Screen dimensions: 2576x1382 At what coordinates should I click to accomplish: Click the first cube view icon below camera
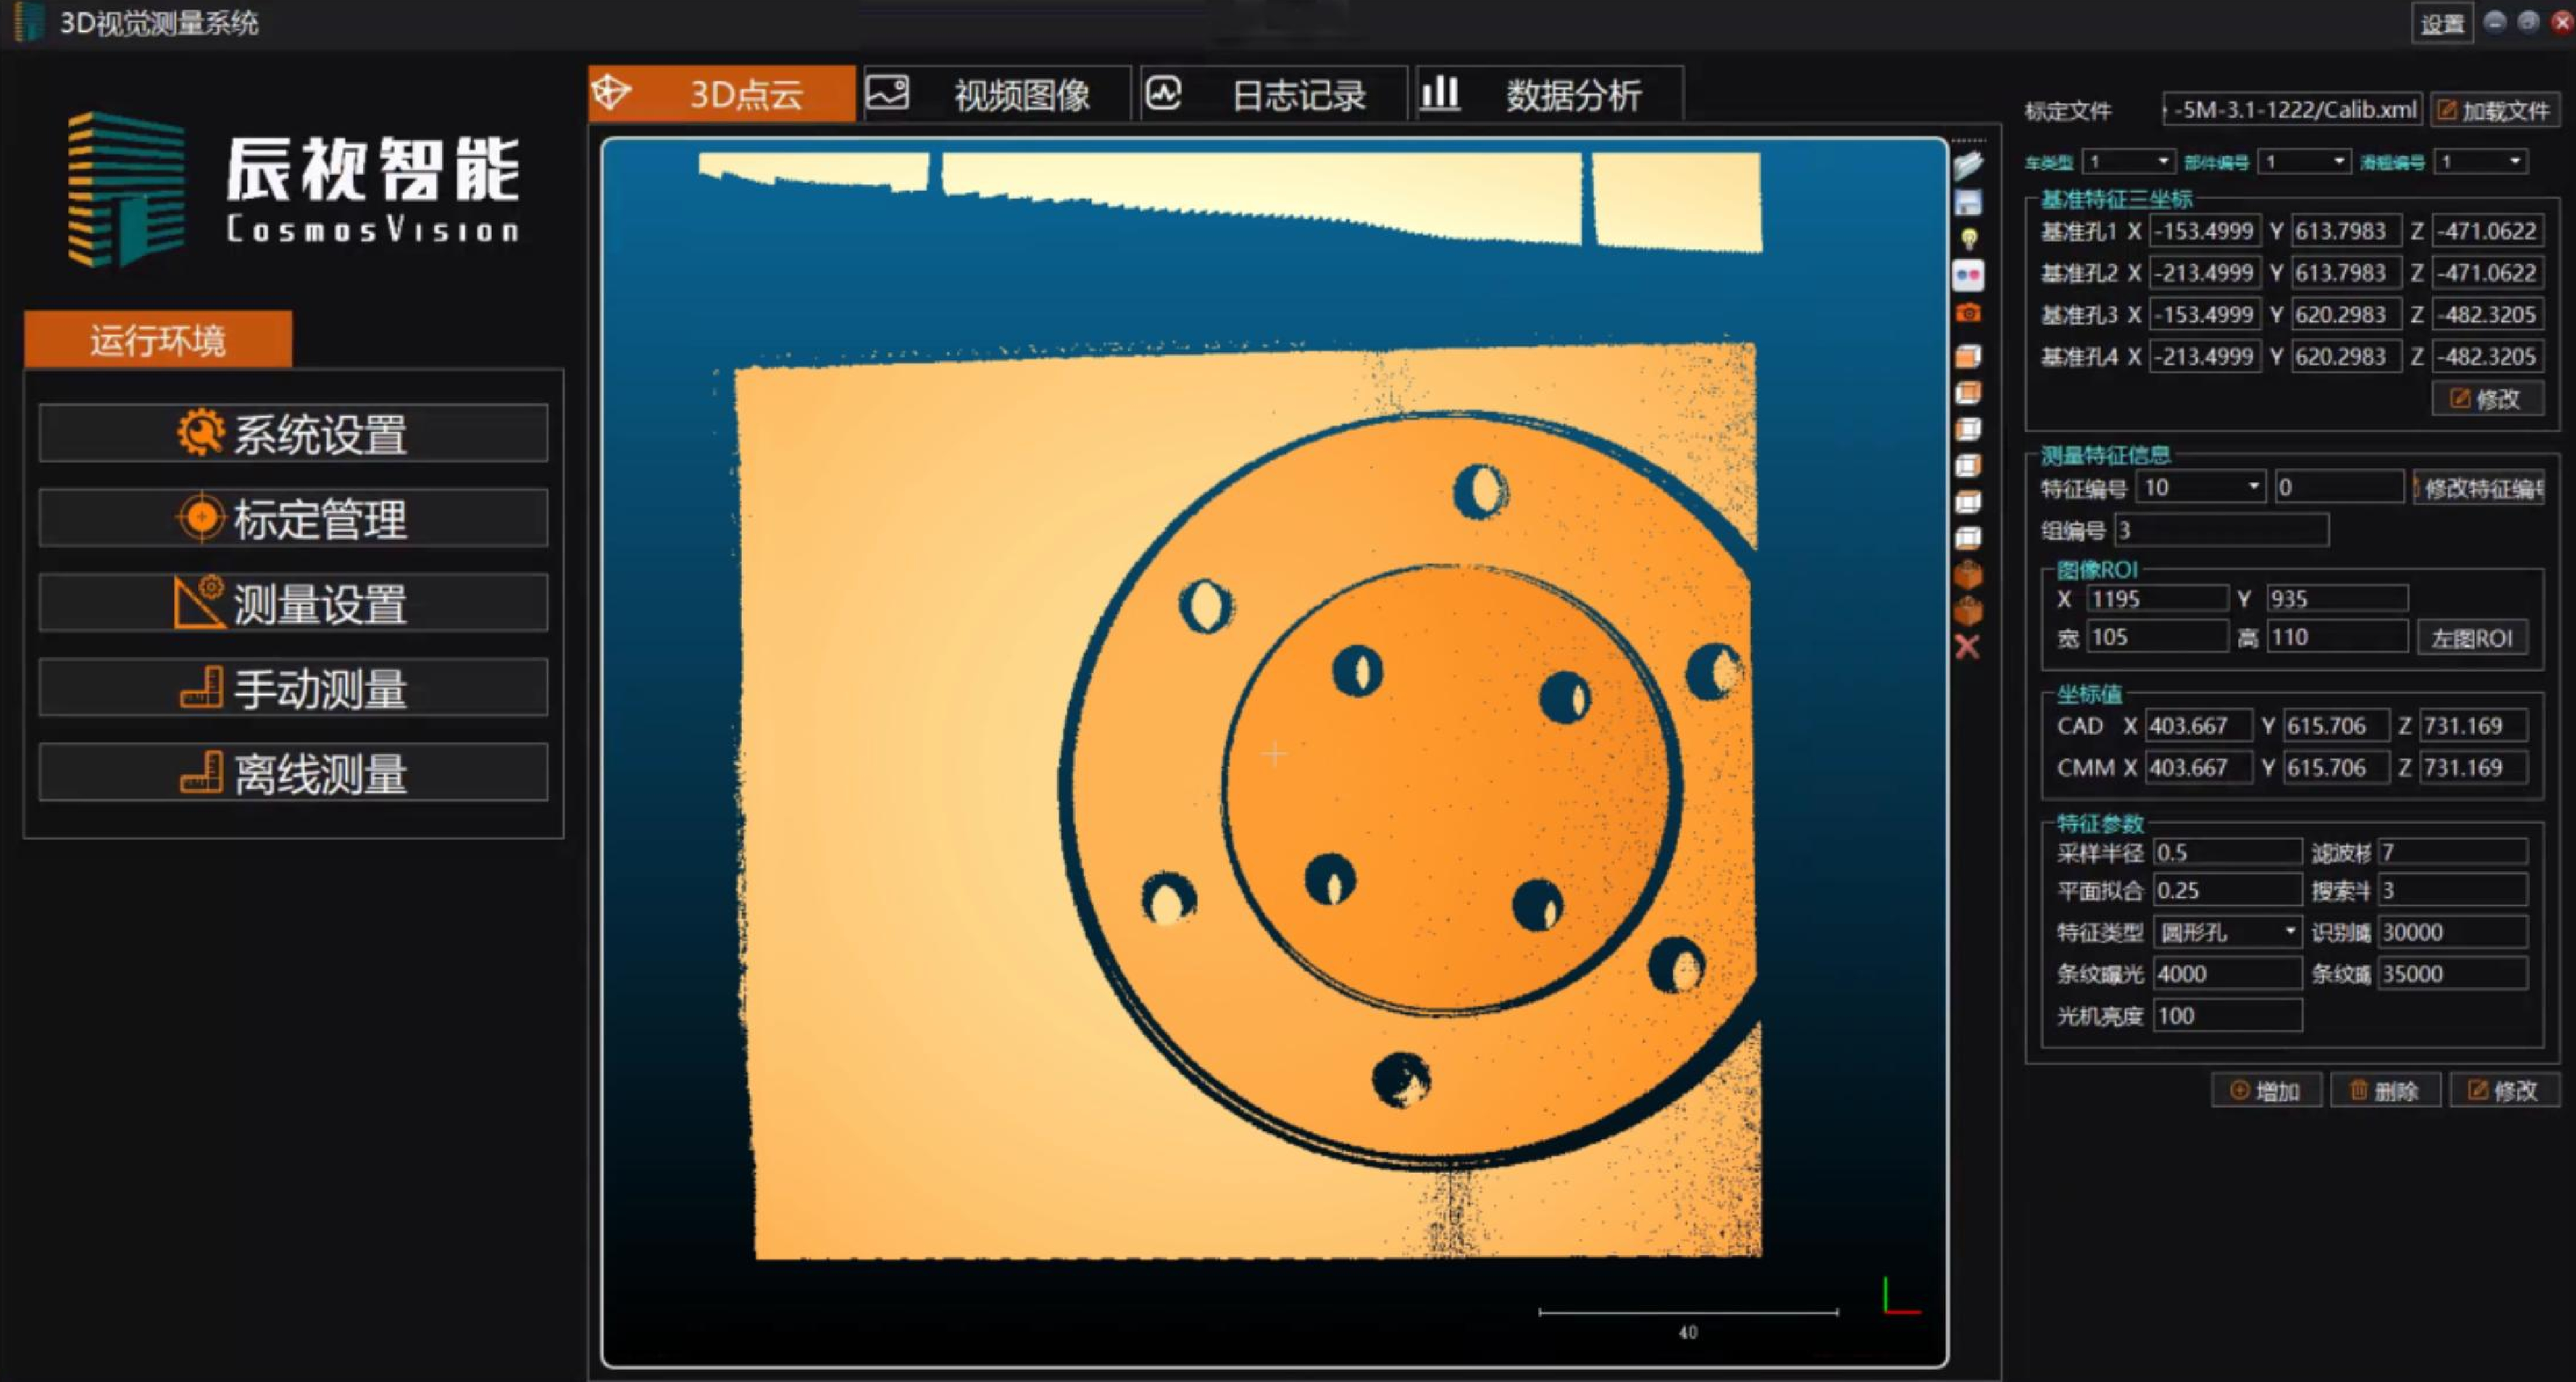pyautogui.click(x=1968, y=356)
